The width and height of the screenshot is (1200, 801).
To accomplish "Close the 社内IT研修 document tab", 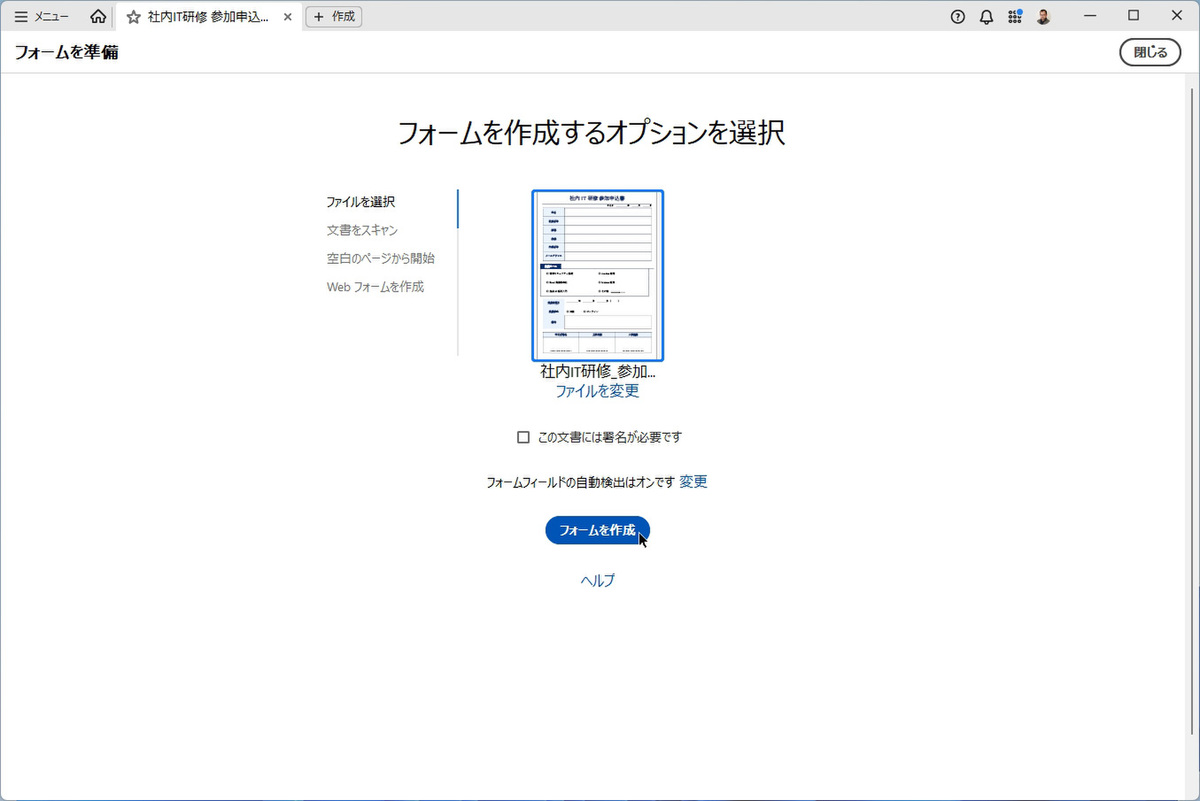I will tap(288, 17).
